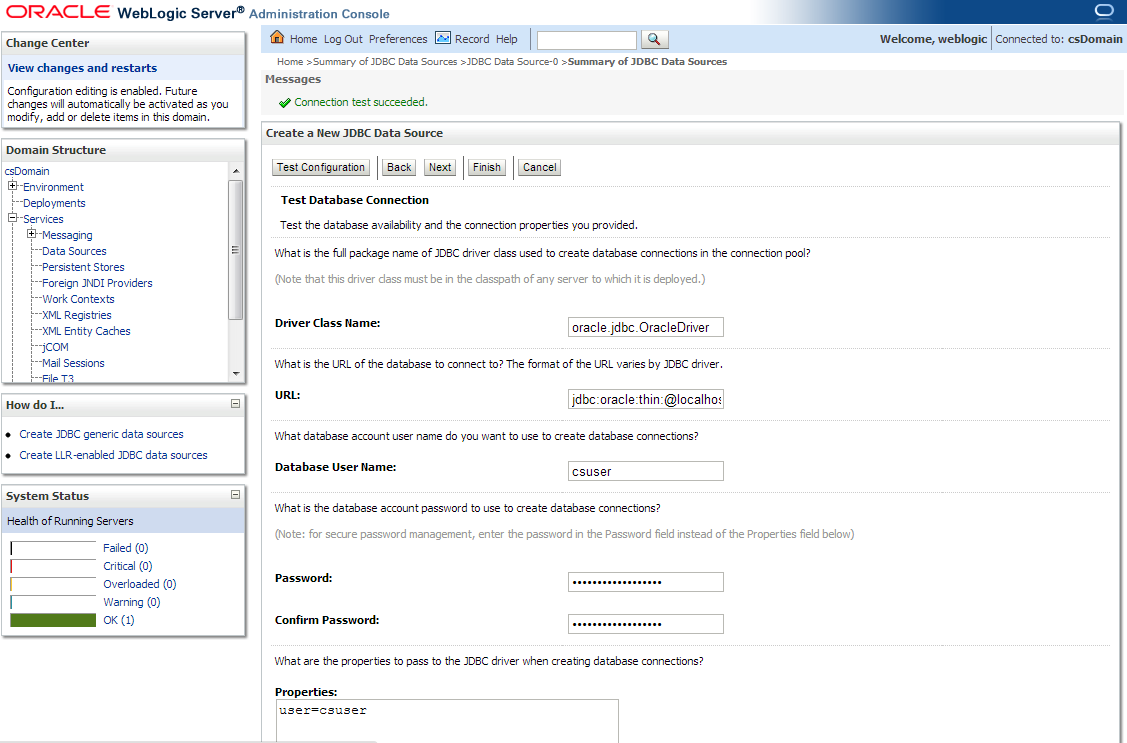
Task: Open Mail Sessions tree item
Action: (73, 364)
